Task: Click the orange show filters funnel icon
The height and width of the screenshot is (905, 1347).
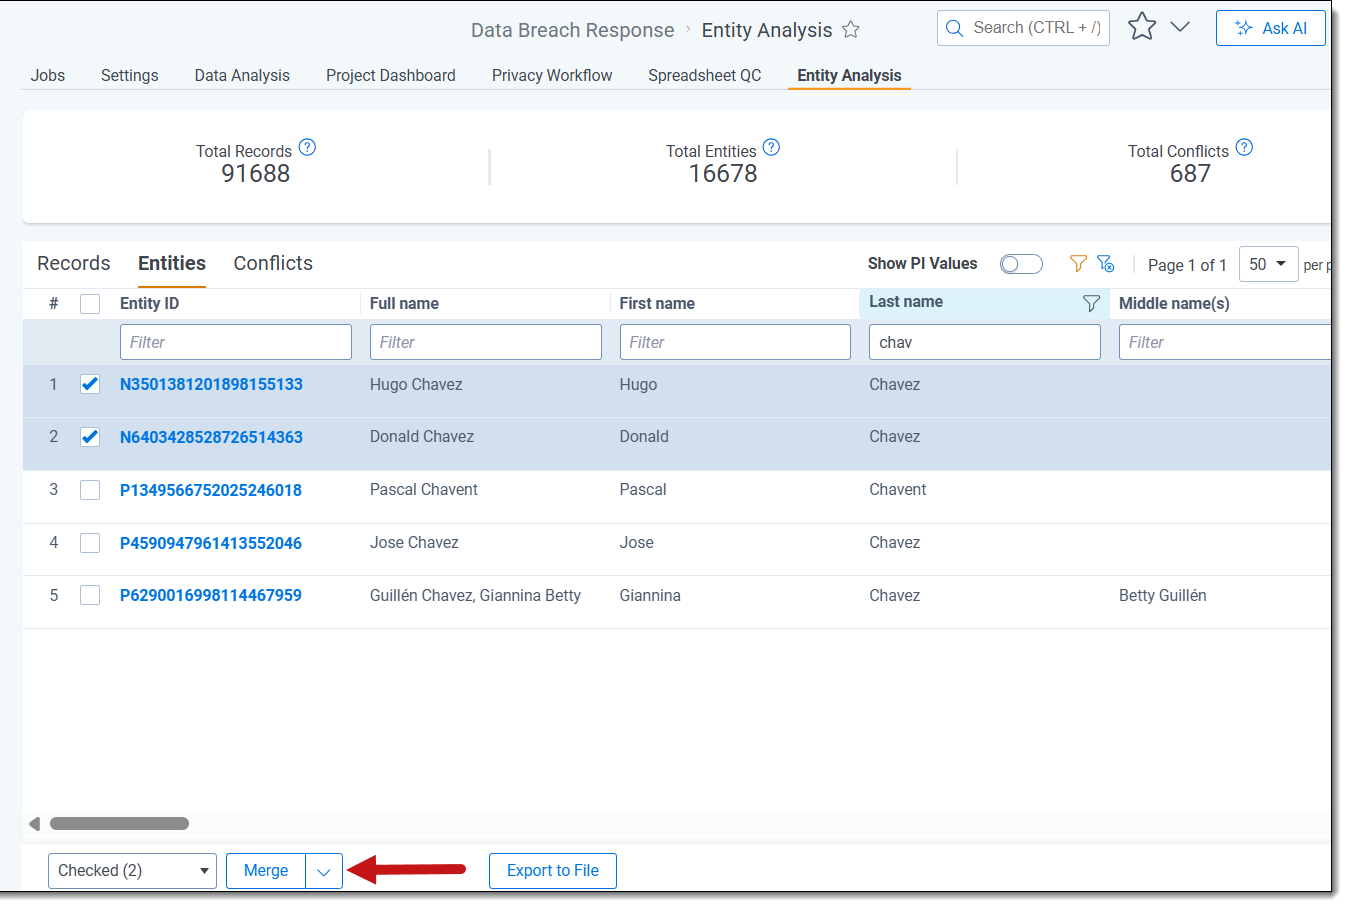Action: point(1078,264)
